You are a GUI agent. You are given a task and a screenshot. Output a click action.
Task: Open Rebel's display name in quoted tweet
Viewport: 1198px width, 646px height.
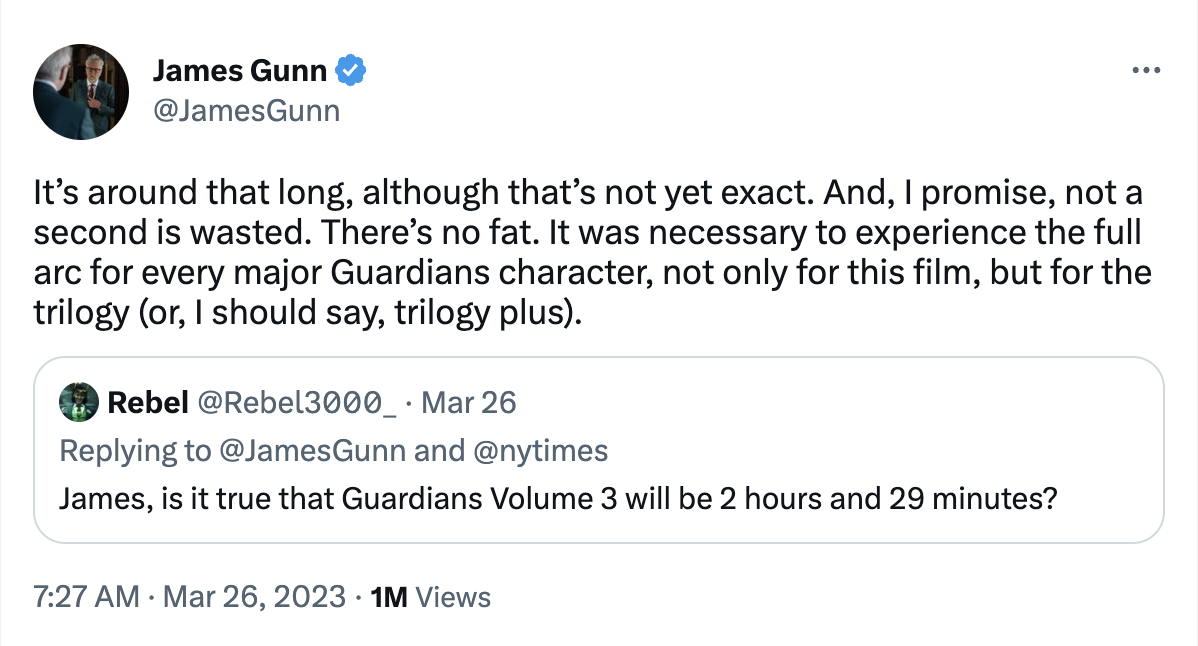(148, 403)
